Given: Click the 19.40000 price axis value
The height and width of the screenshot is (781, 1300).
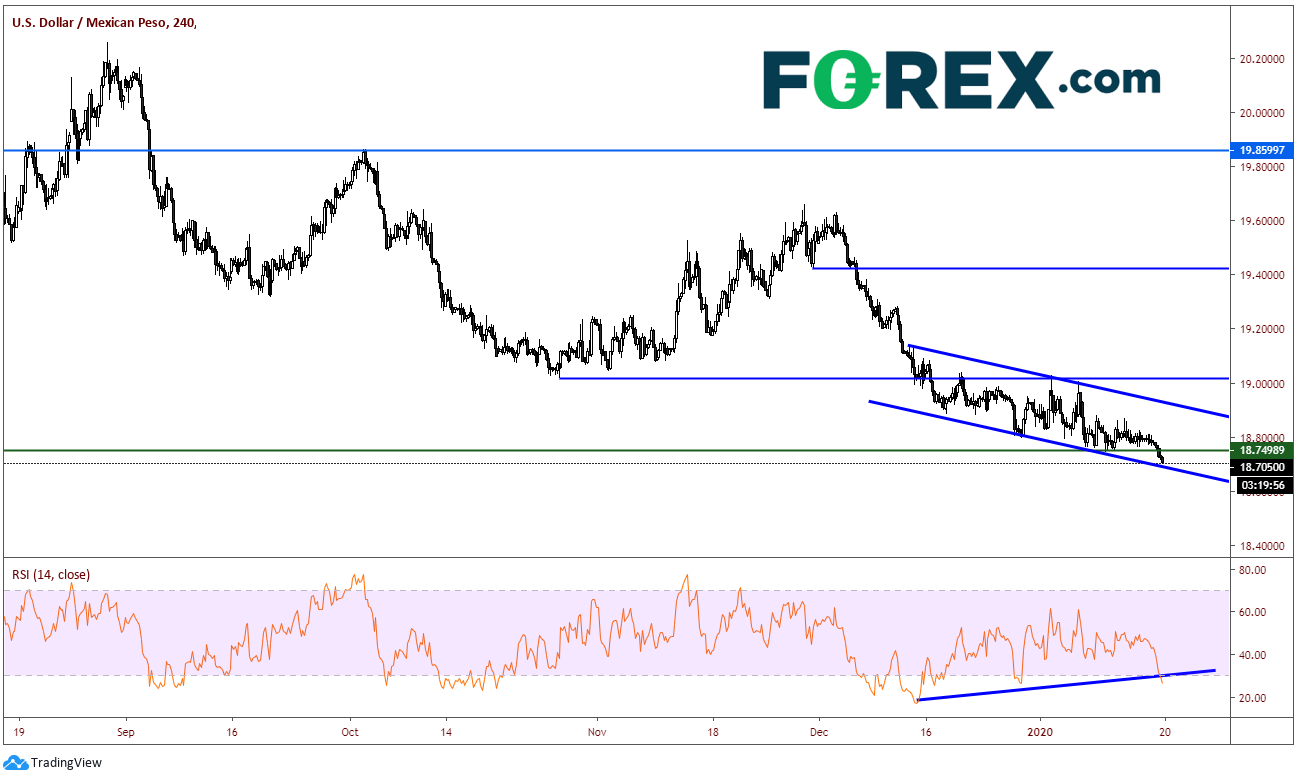Looking at the screenshot, I should tap(1262, 276).
